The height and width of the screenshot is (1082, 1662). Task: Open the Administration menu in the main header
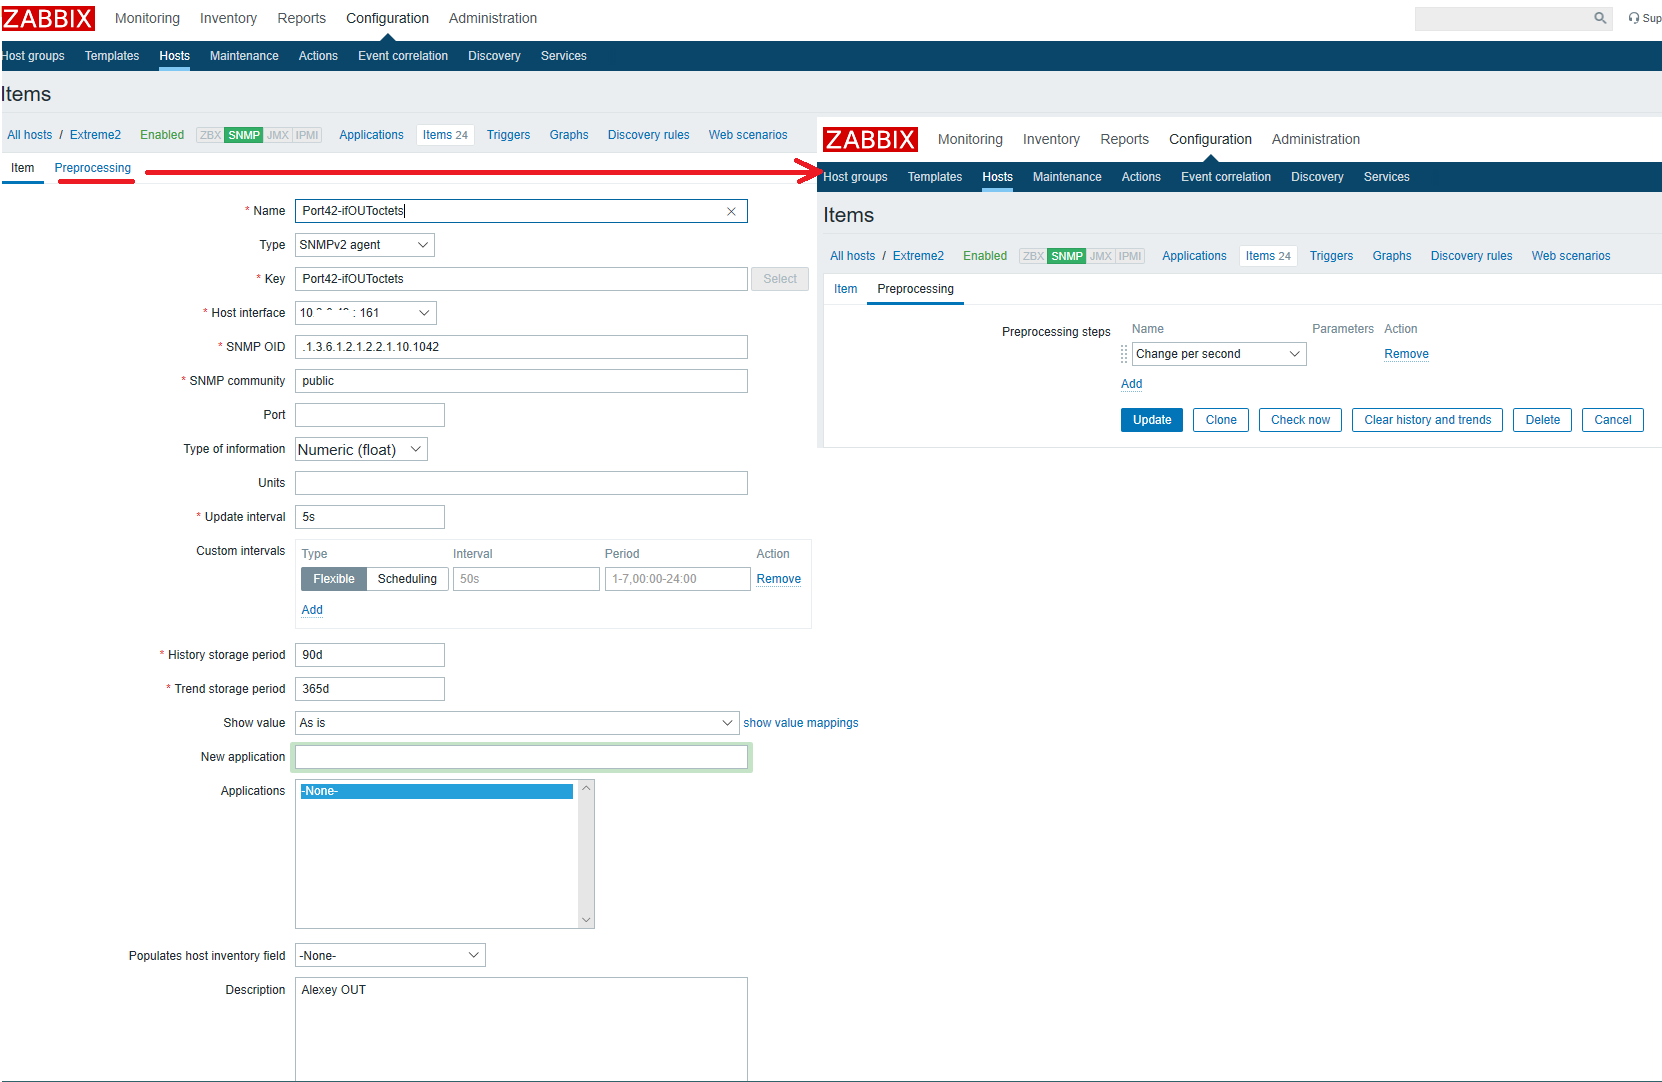click(x=493, y=18)
